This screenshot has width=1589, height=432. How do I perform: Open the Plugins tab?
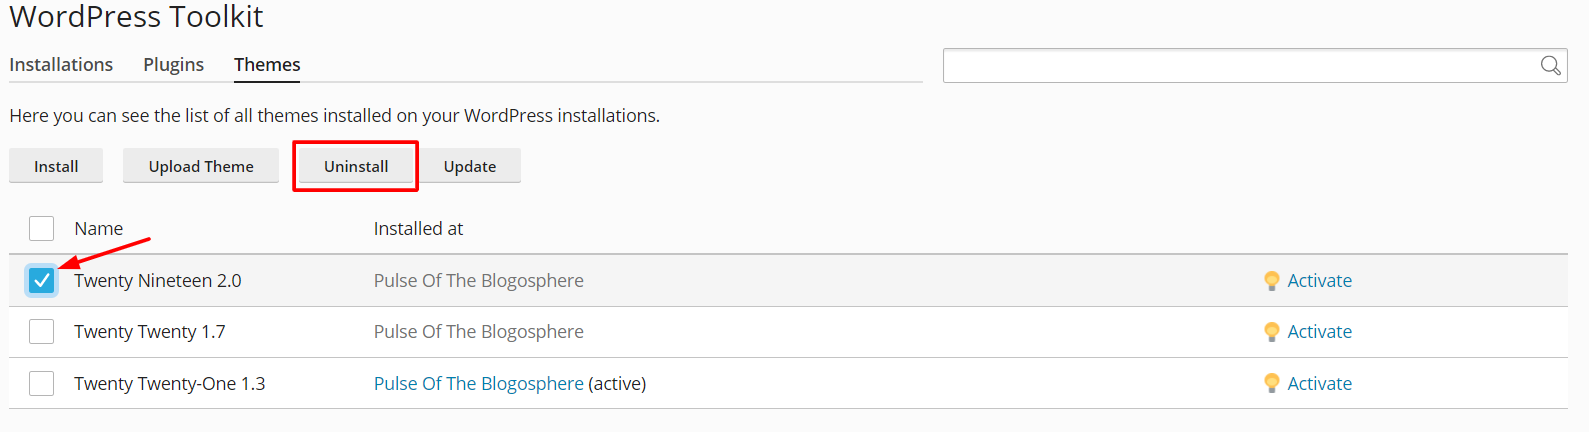pyautogui.click(x=173, y=64)
